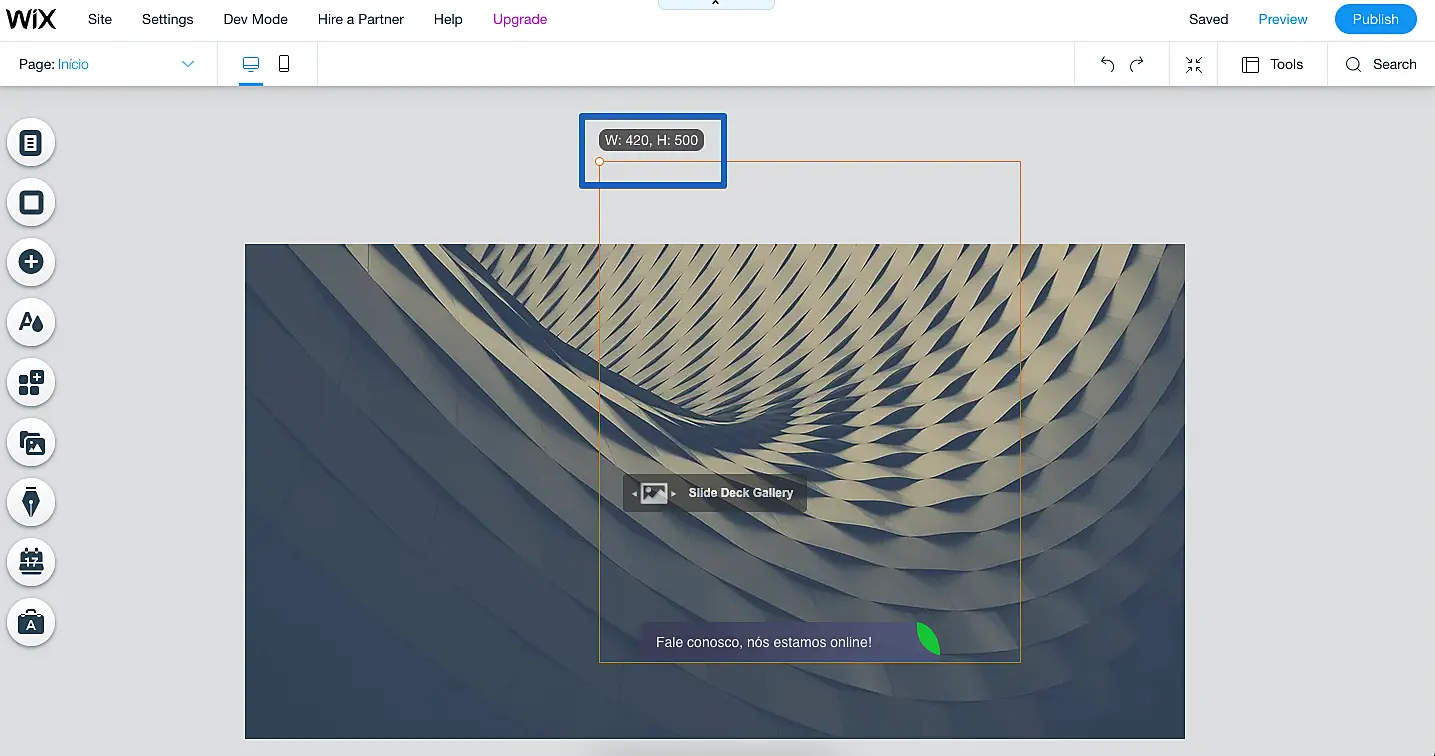
Task: Open the Dev Mode menu
Action: 255,19
